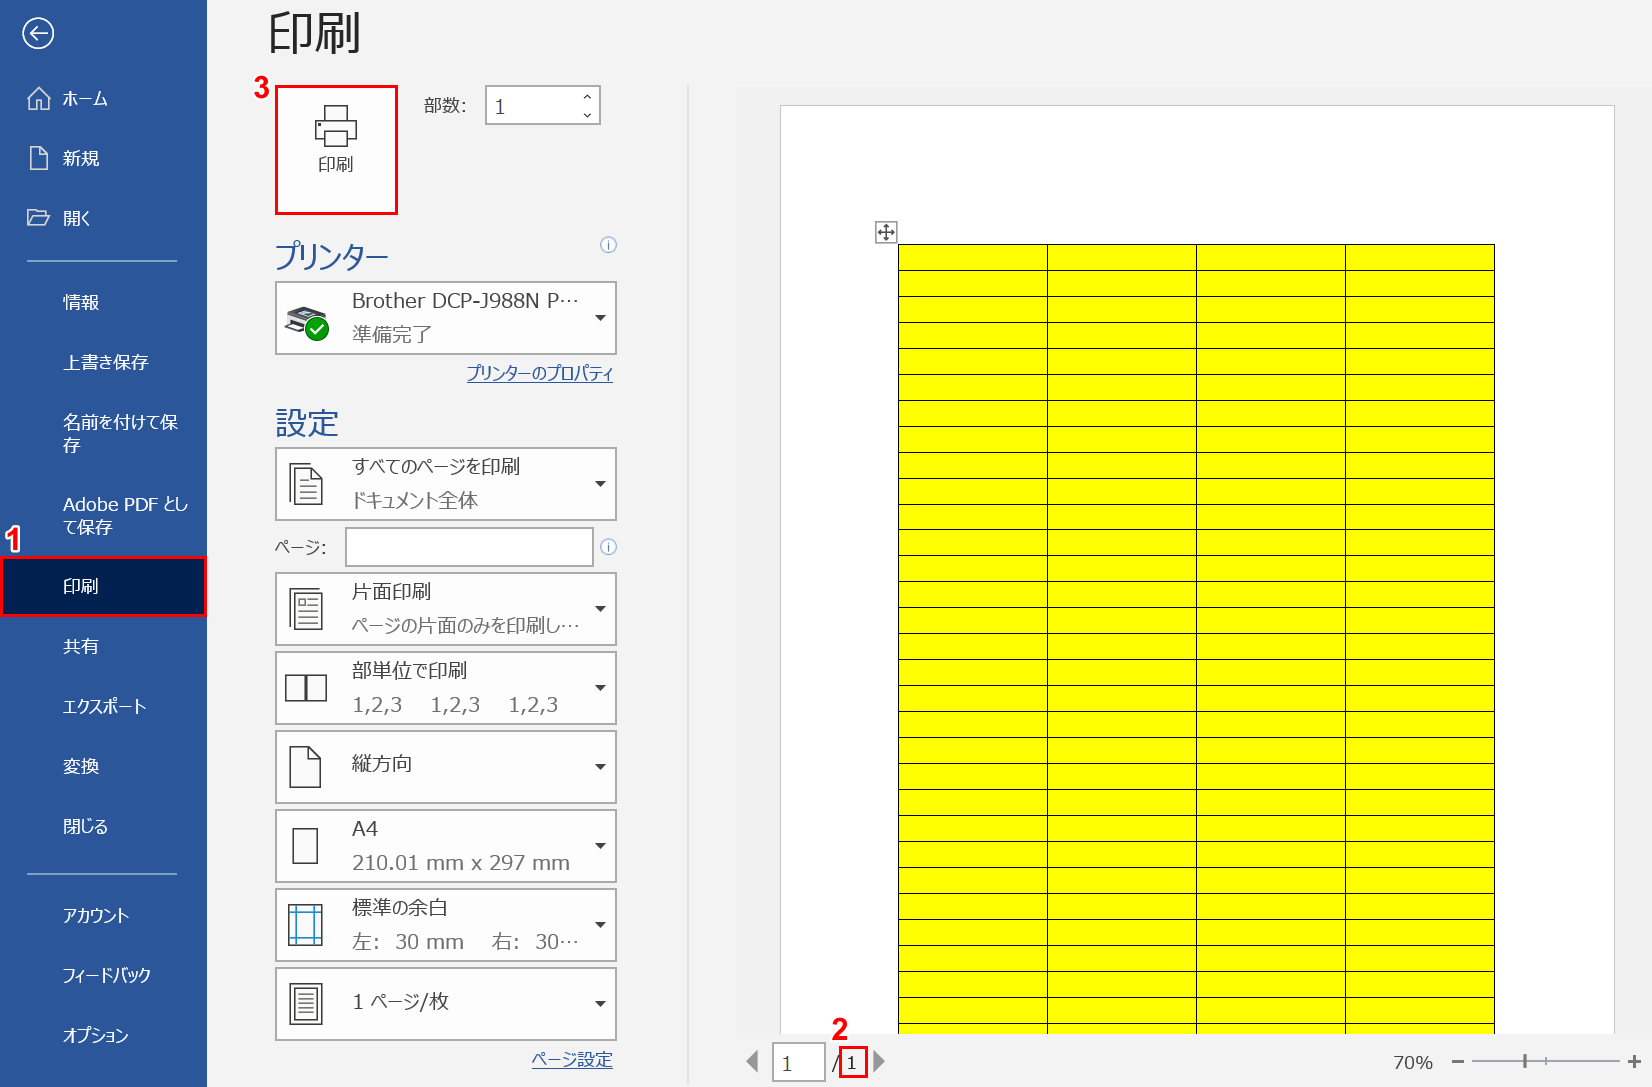This screenshot has width=1652, height=1087.
Task: Click the current page number field
Action: (x=798, y=1062)
